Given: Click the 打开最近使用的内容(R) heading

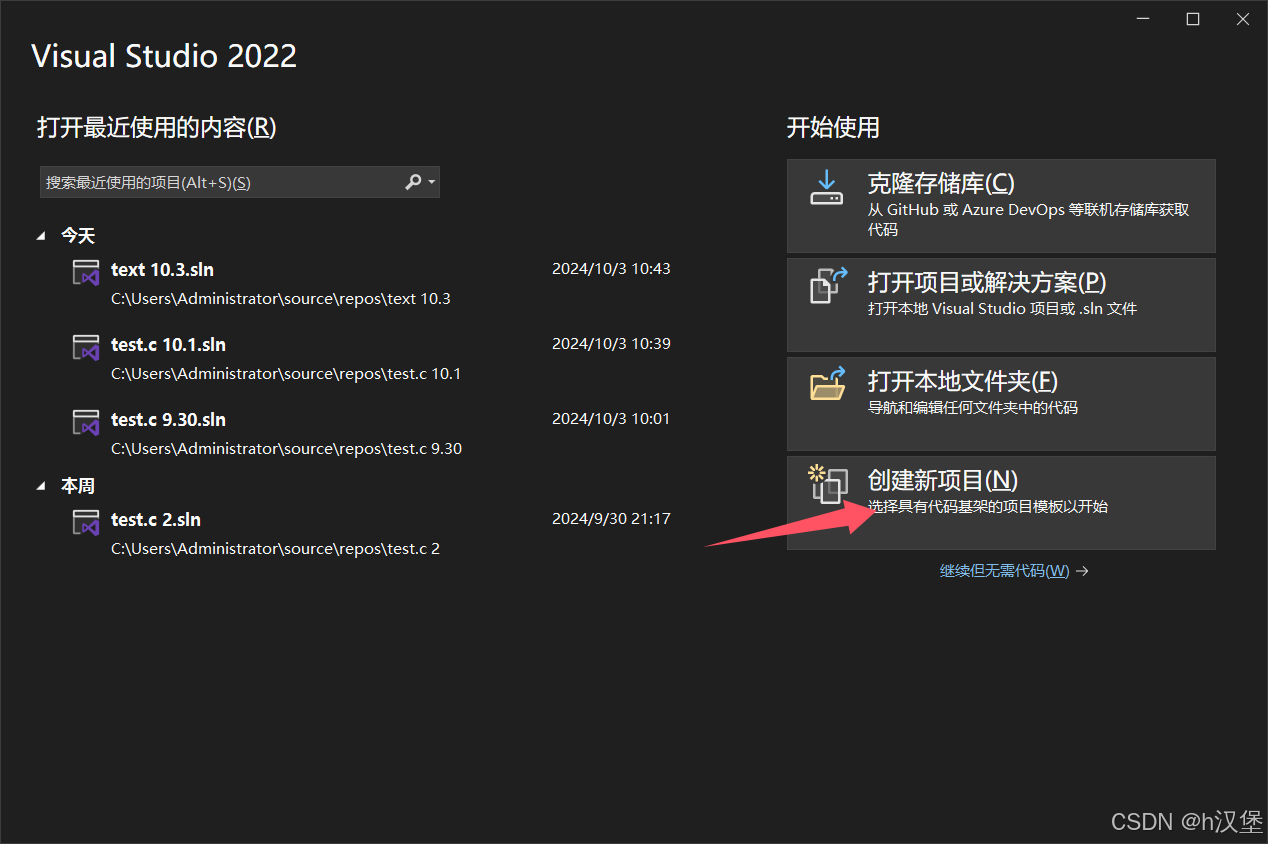Looking at the screenshot, I should pos(157,127).
